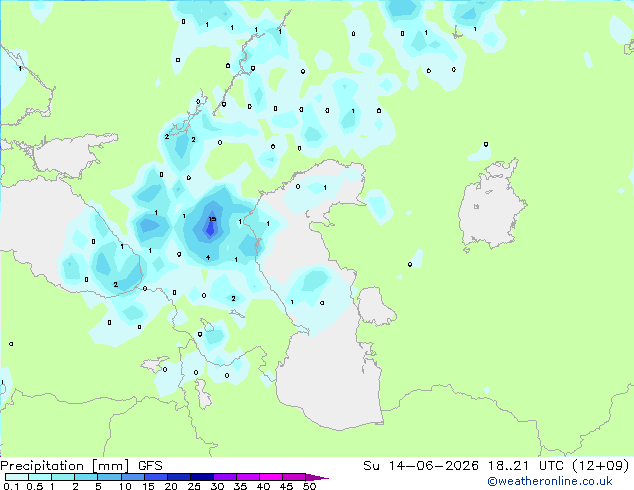This screenshot has width=634, height=490.
Task: Click the 'GFS' model label
Action: pos(150,466)
